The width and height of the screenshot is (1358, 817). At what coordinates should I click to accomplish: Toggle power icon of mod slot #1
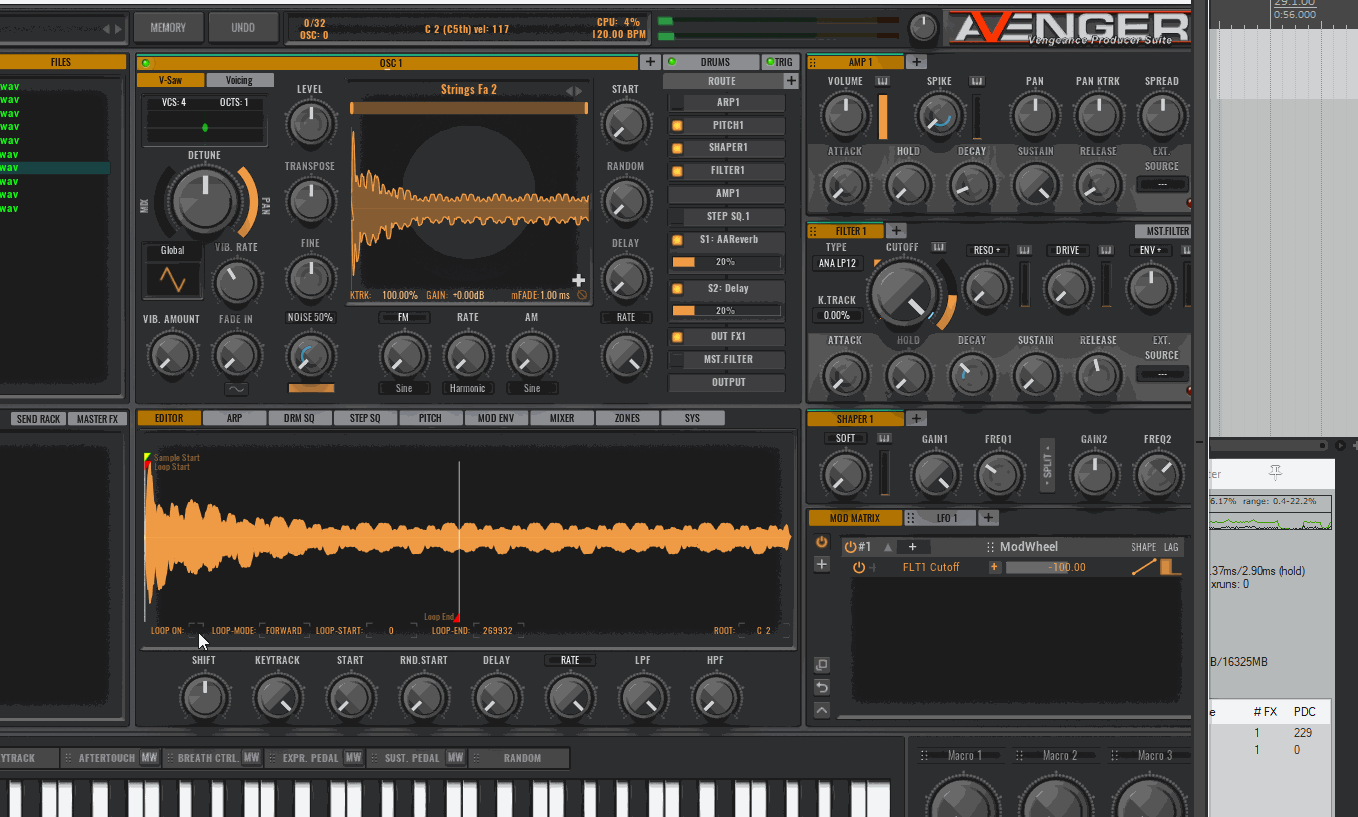click(x=850, y=547)
